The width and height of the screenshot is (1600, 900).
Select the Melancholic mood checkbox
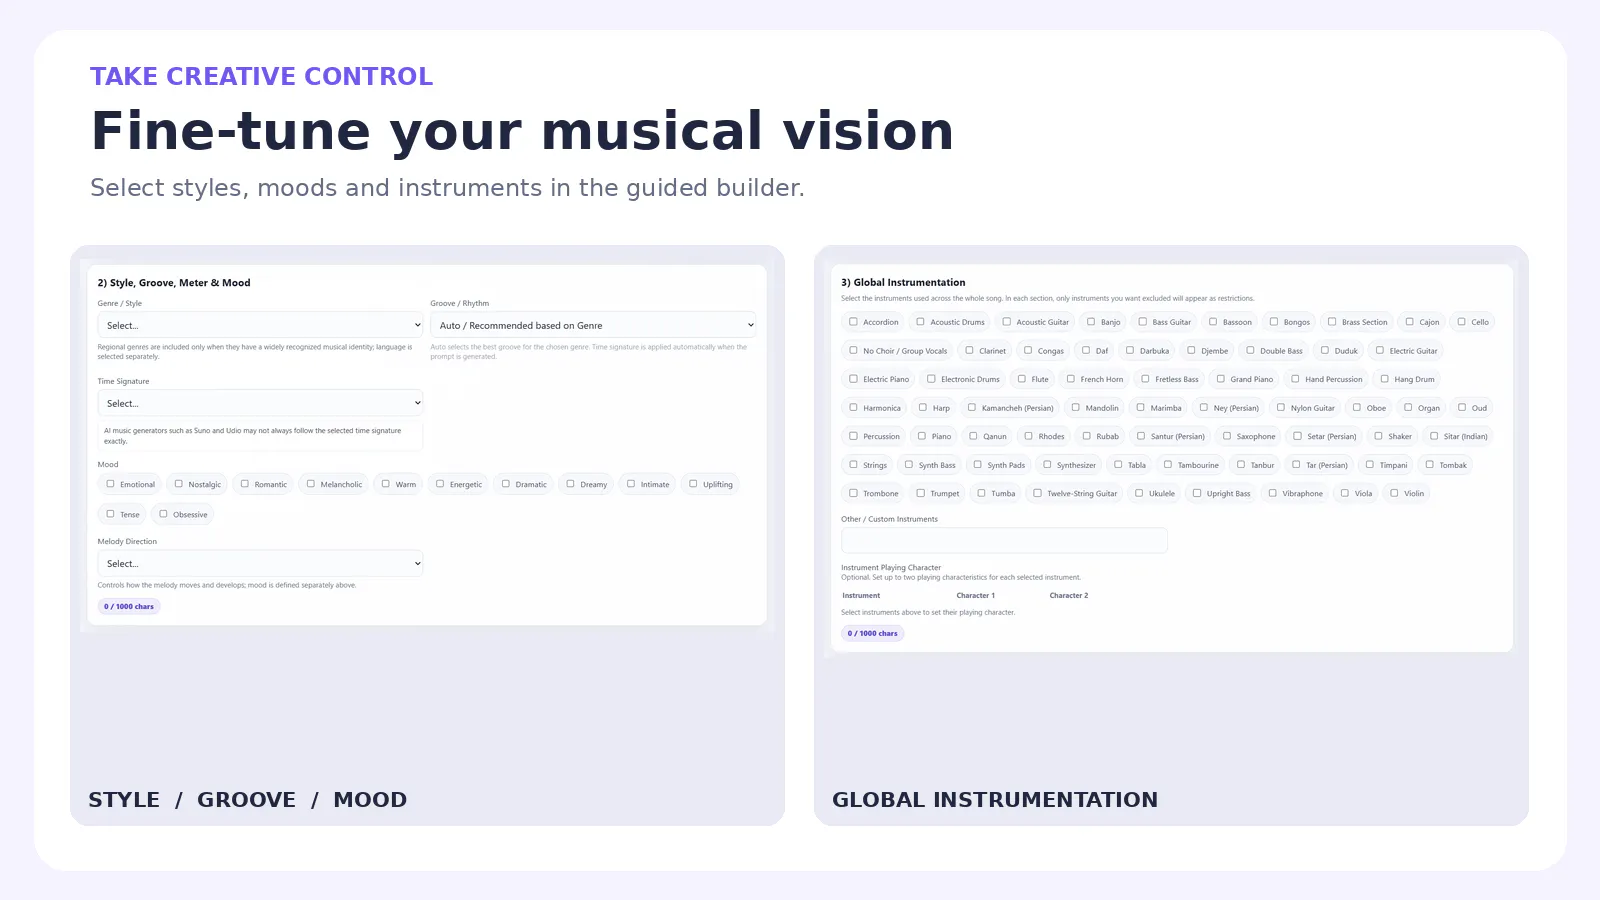pos(311,484)
